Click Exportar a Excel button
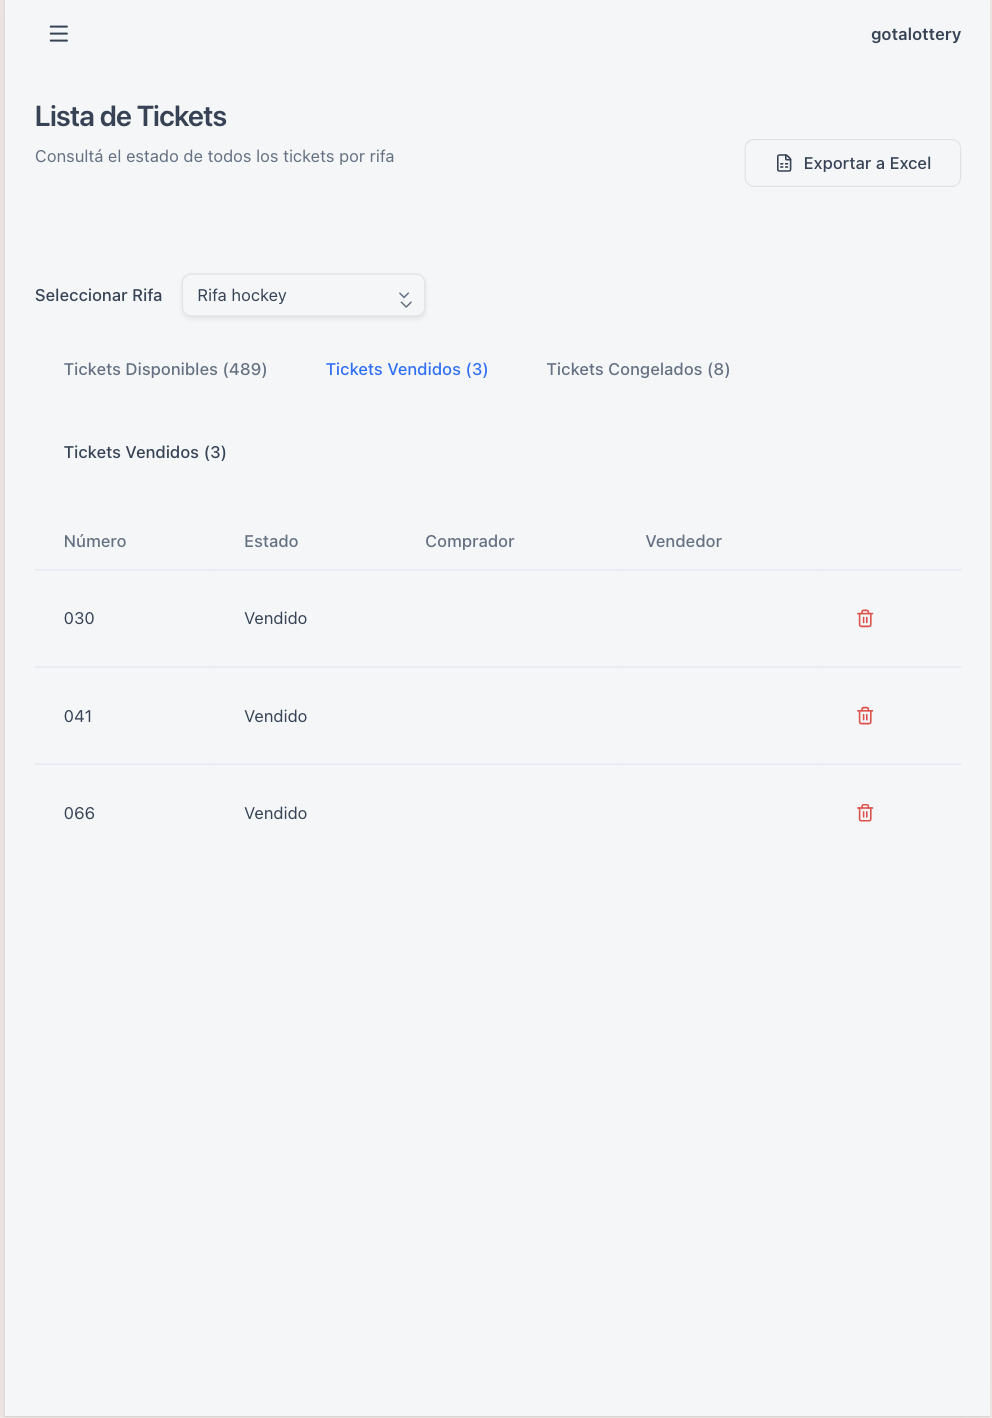The width and height of the screenshot is (992, 1418). (853, 163)
